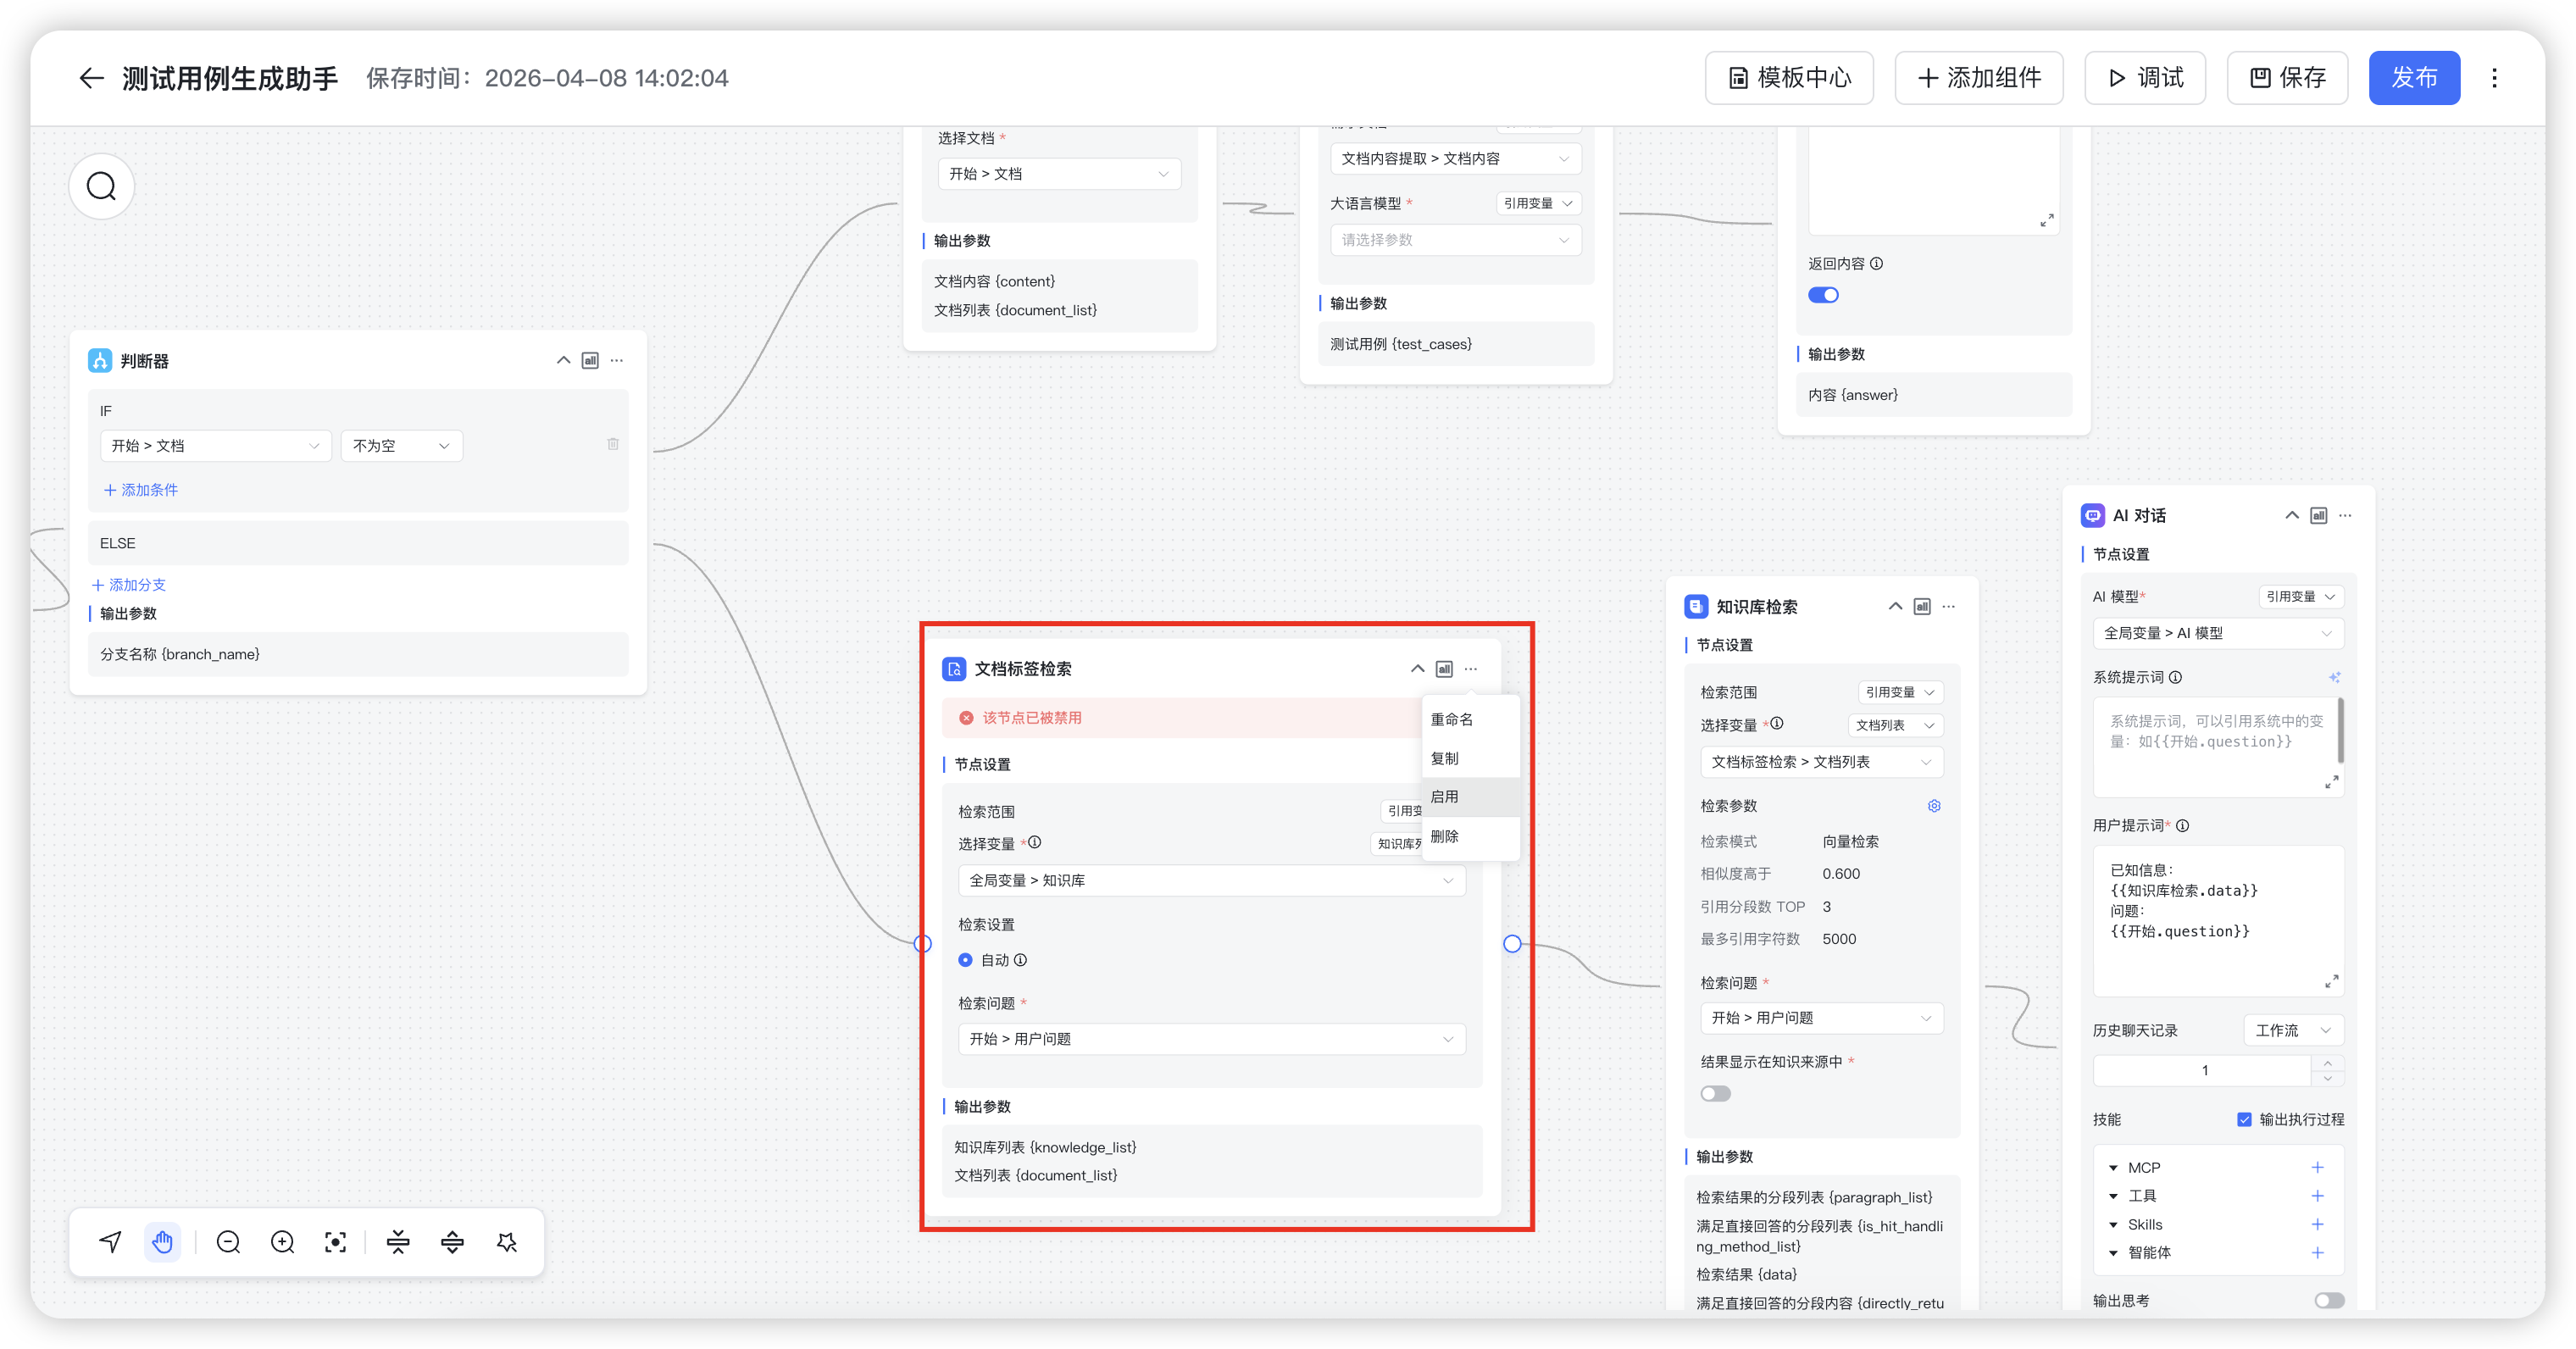This screenshot has width=2576, height=1349.
Task: Open the 文档标签检索 > 文档列表 dropdown
Action: [x=1821, y=762]
